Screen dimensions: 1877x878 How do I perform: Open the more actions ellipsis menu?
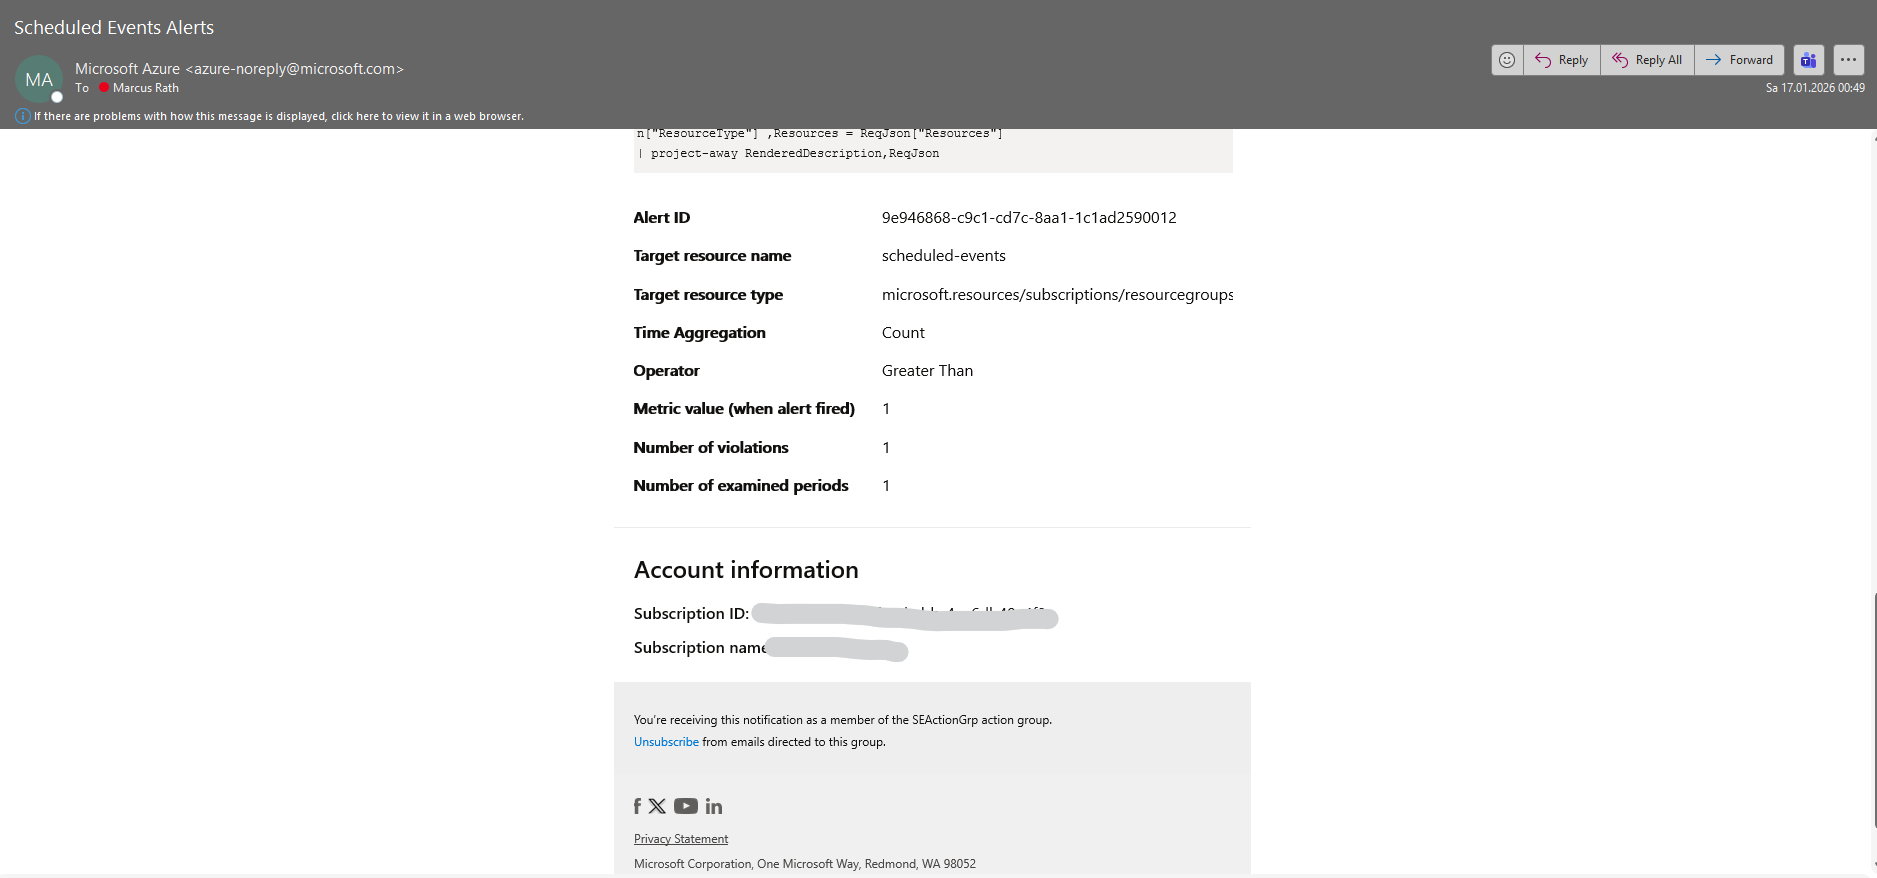point(1848,60)
